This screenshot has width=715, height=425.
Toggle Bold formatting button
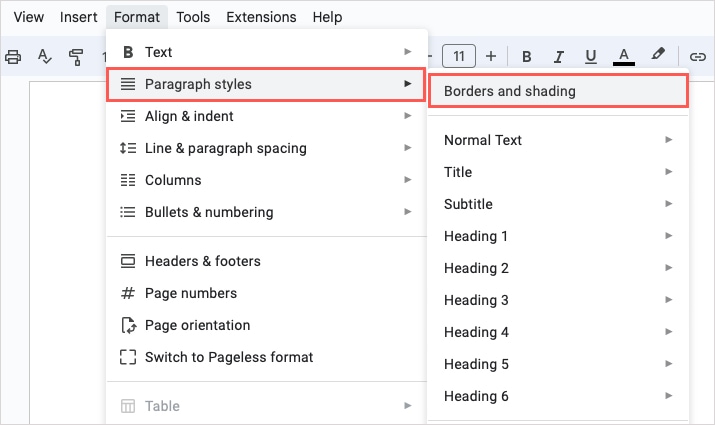click(526, 56)
